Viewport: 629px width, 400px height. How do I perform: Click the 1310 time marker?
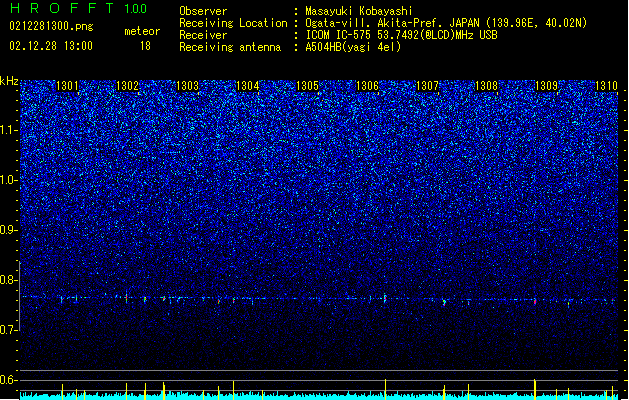coord(606,86)
